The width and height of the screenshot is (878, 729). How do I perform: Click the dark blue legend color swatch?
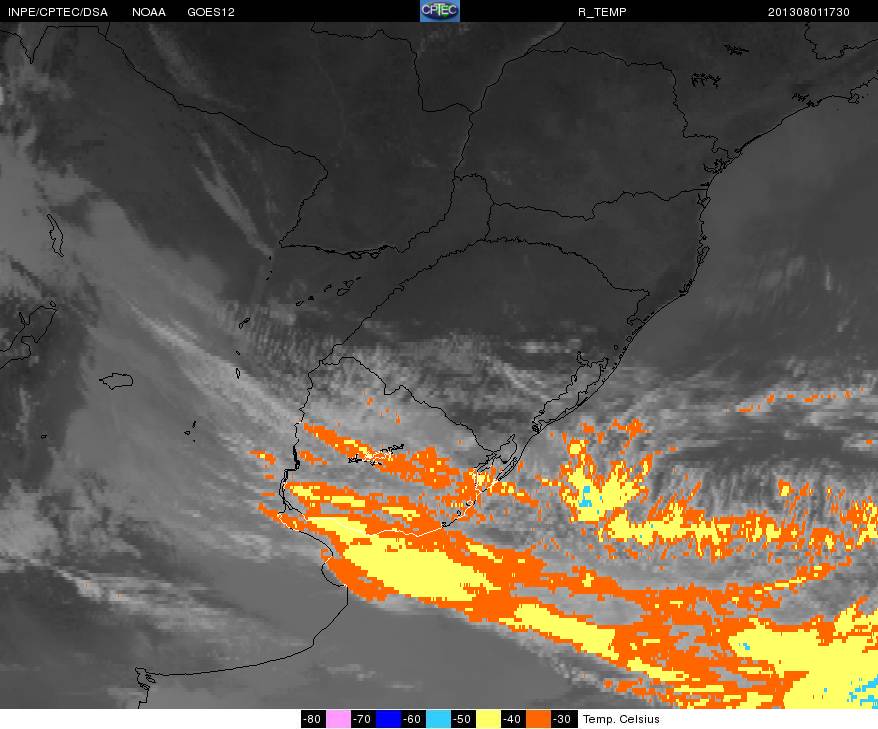point(389,719)
